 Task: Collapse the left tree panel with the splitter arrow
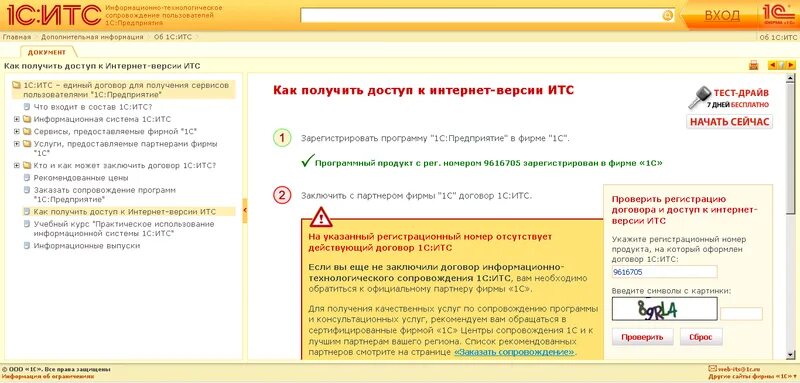(x=245, y=211)
